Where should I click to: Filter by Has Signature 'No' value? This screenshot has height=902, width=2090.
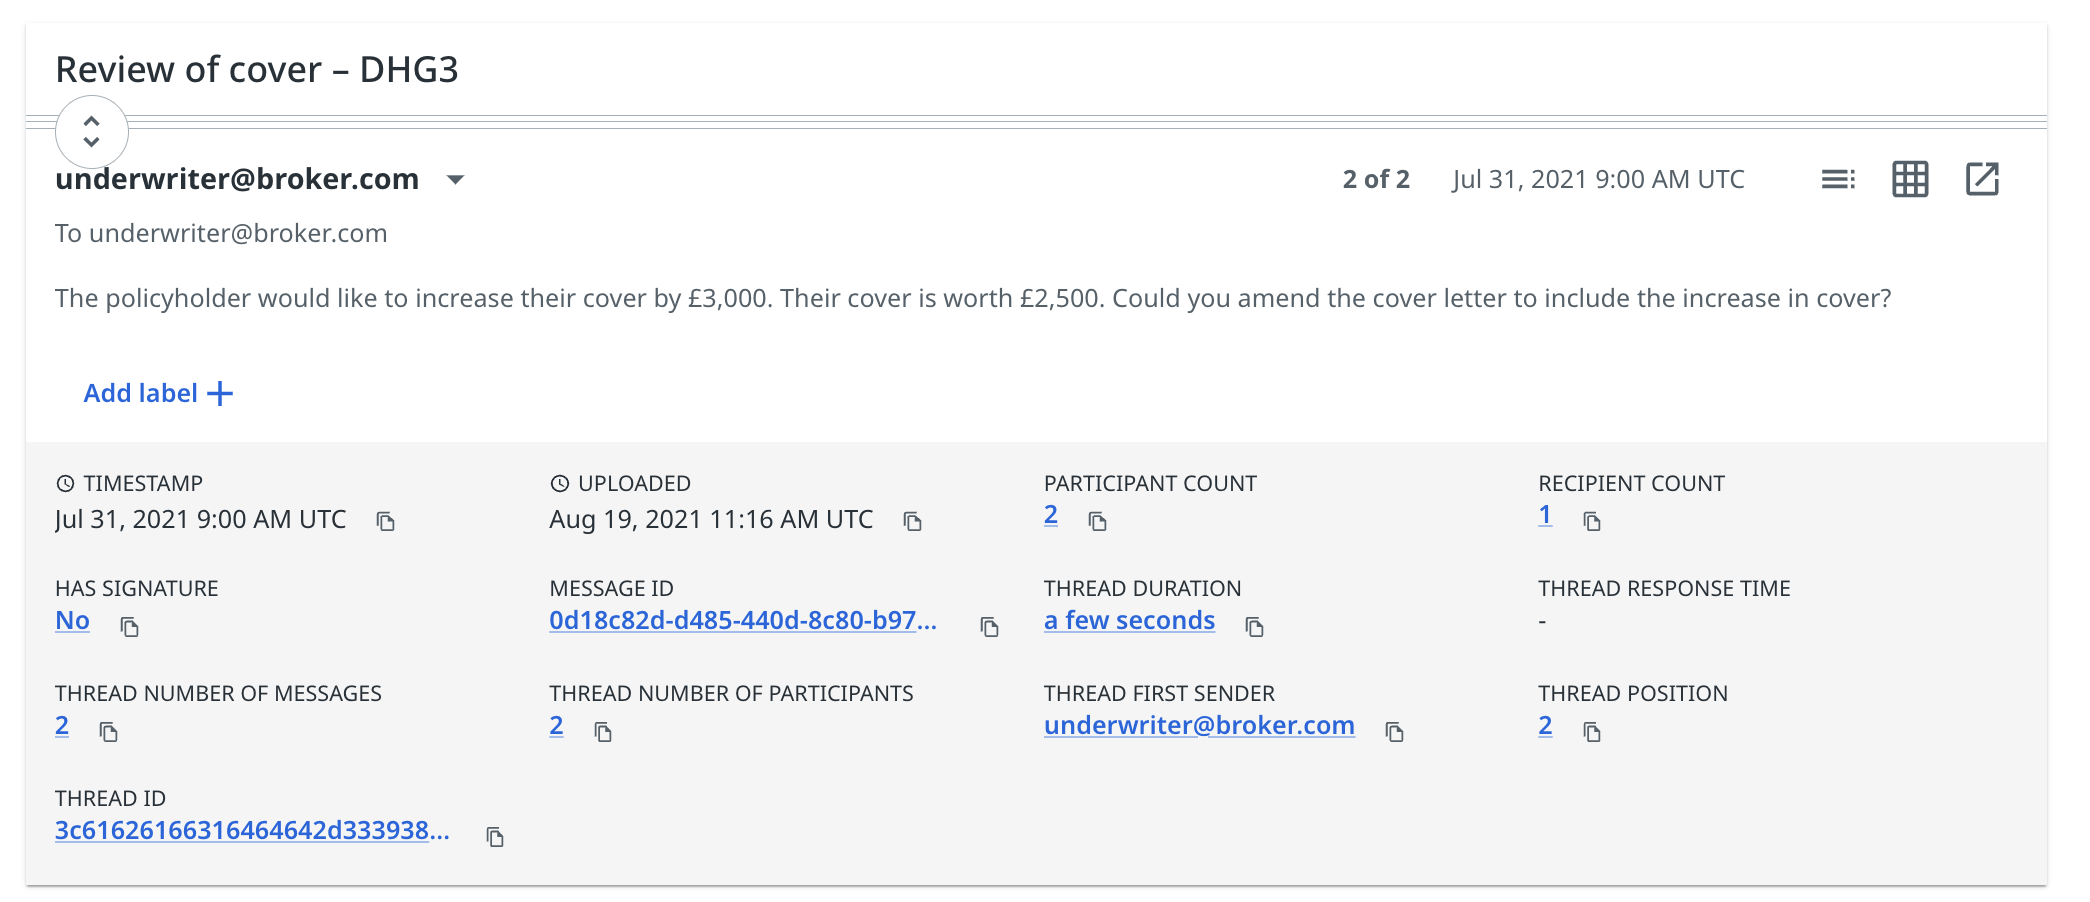click(x=72, y=621)
